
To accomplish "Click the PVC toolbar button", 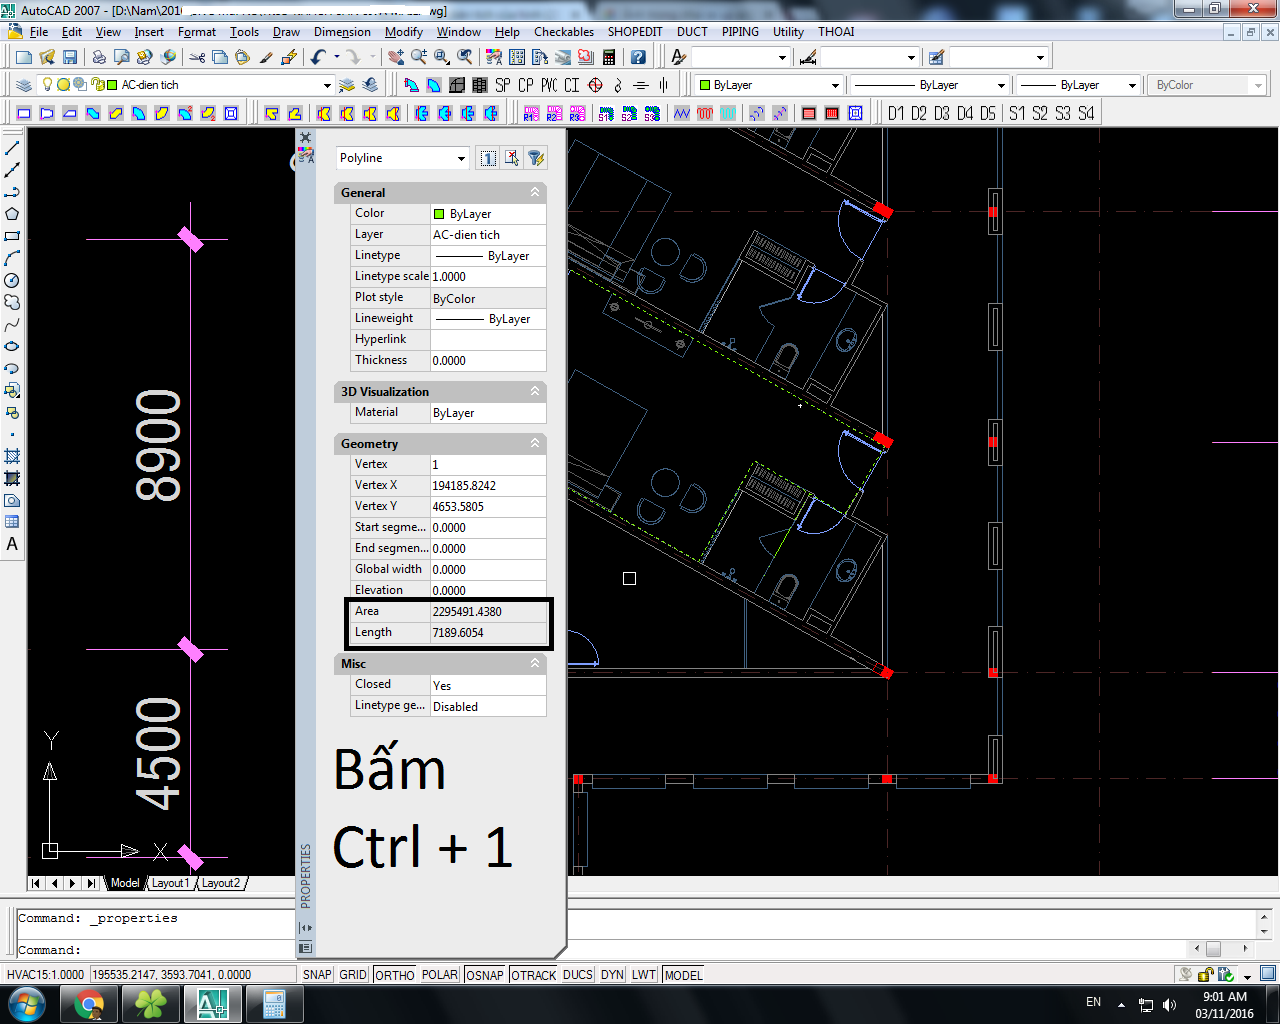I will tap(549, 85).
